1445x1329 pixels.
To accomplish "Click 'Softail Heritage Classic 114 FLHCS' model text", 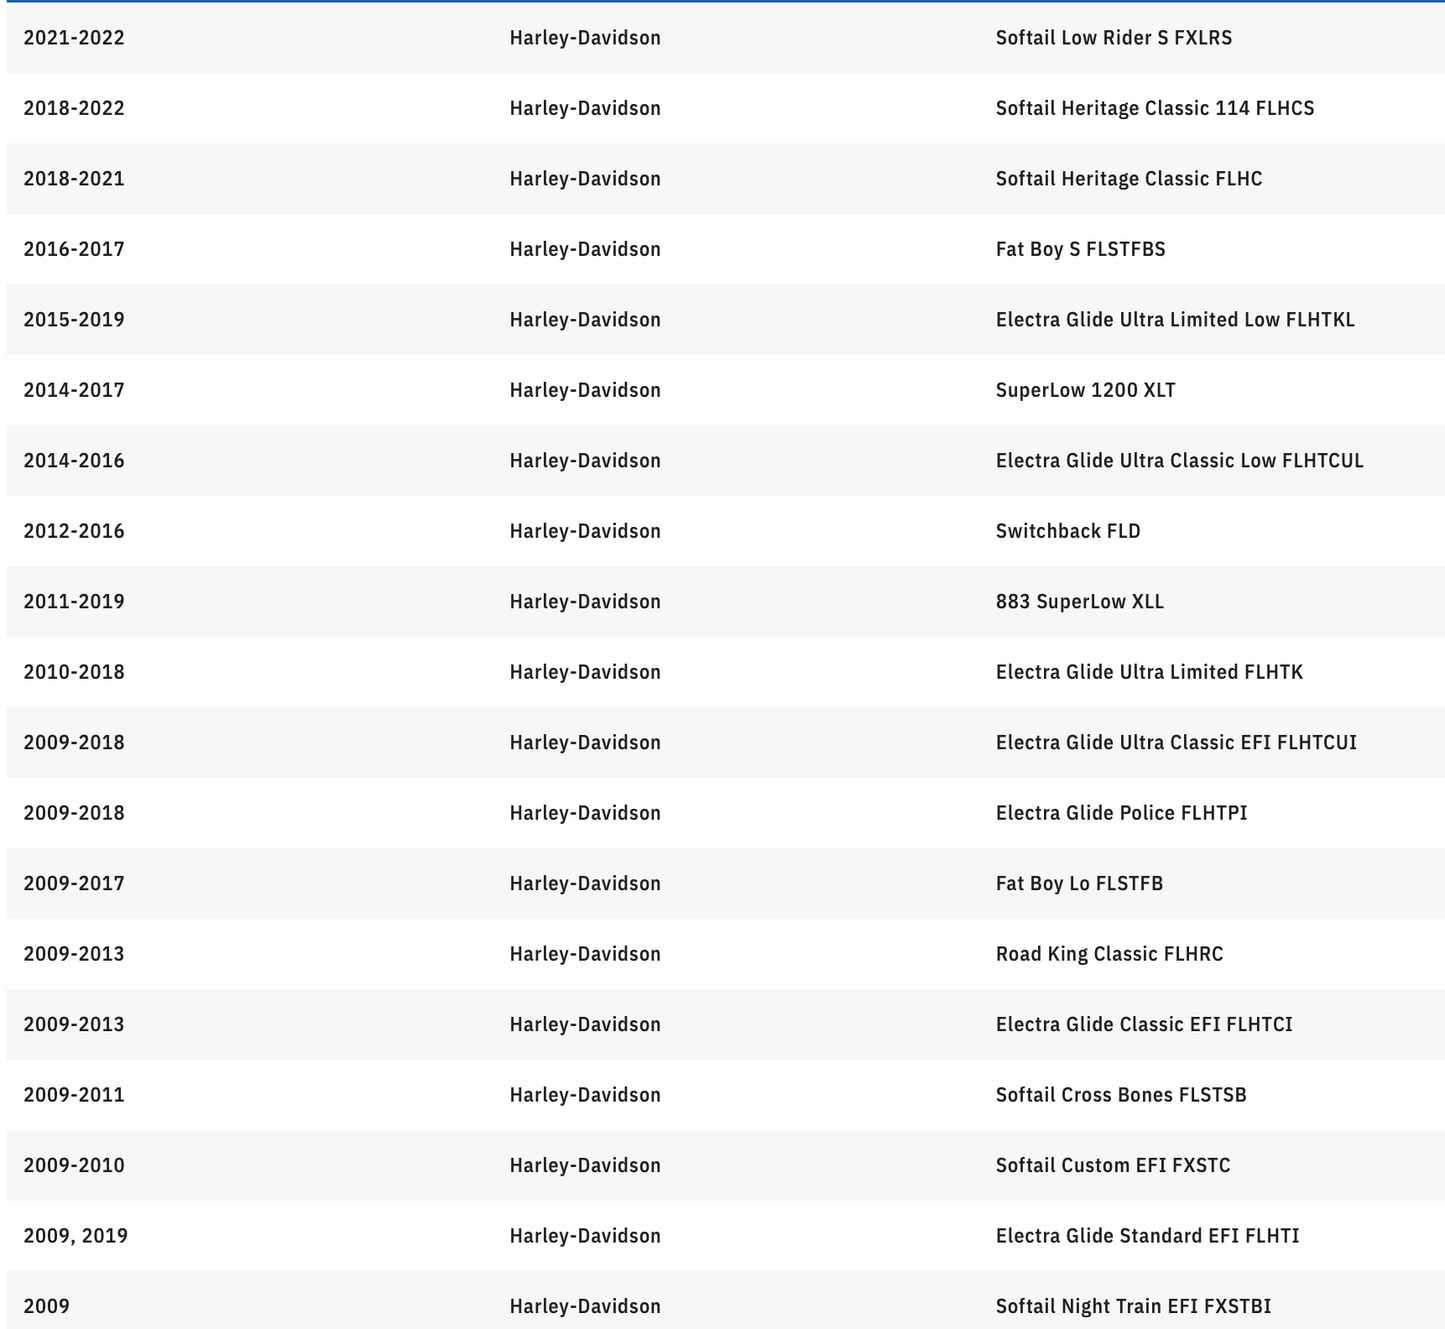I will click(x=1154, y=108).
